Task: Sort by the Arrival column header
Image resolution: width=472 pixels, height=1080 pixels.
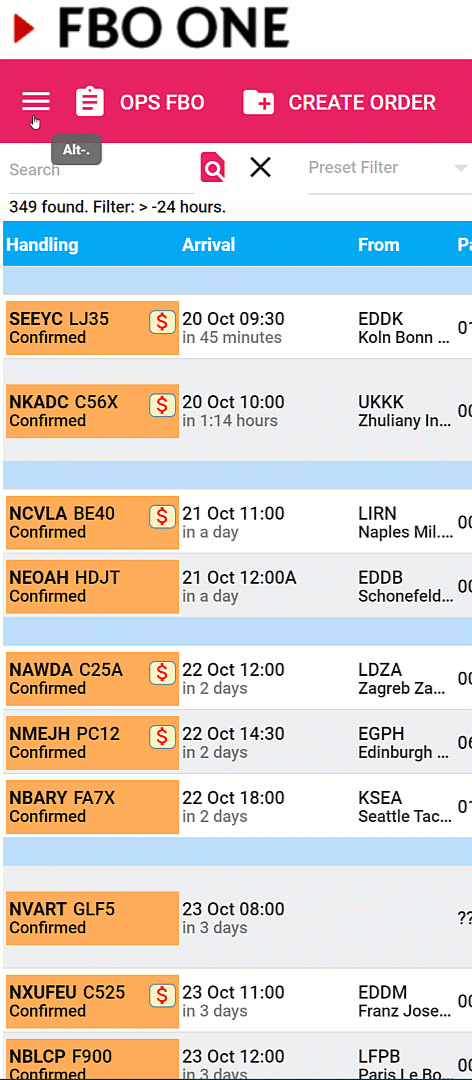Action: (208, 245)
